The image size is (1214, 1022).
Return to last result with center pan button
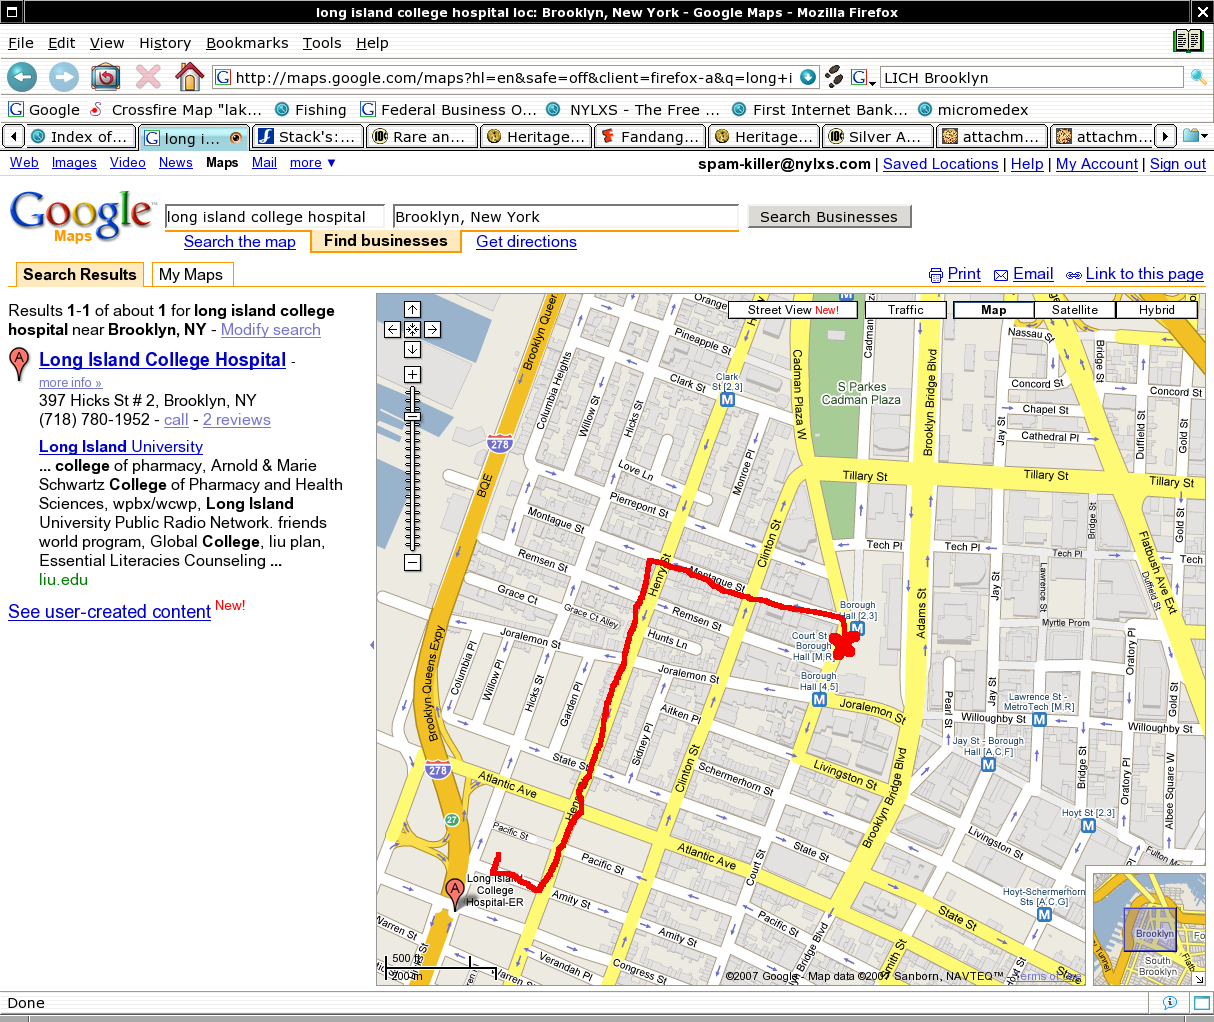pos(412,329)
